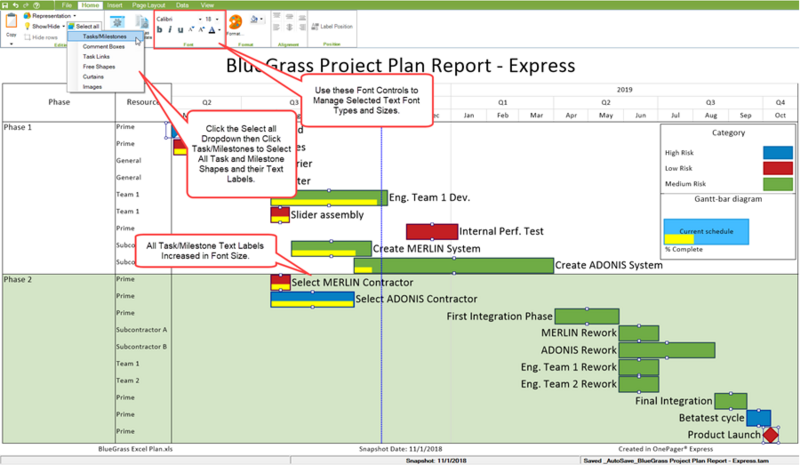The width and height of the screenshot is (800, 465).
Task: Click the 'Current schedule' legend bar
Action: (706, 231)
